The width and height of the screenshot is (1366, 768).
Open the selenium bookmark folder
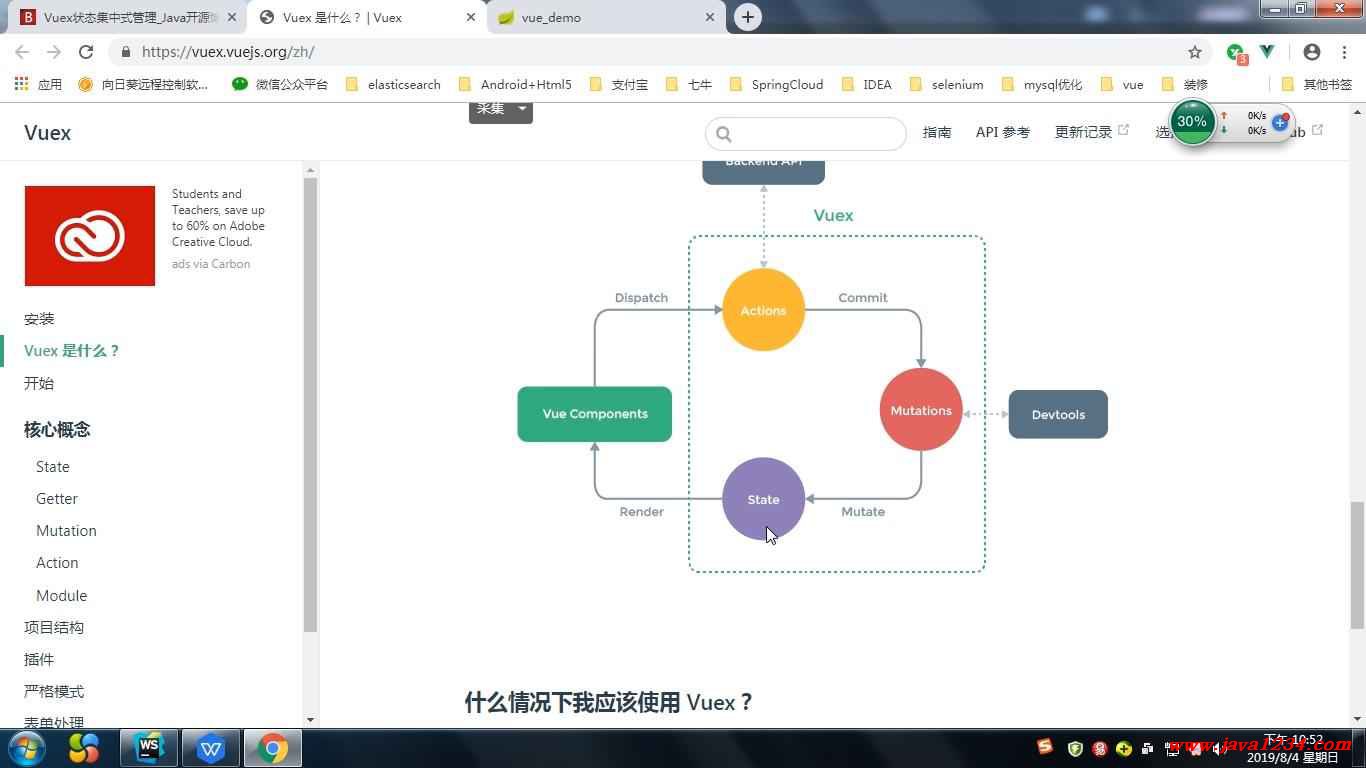(946, 84)
